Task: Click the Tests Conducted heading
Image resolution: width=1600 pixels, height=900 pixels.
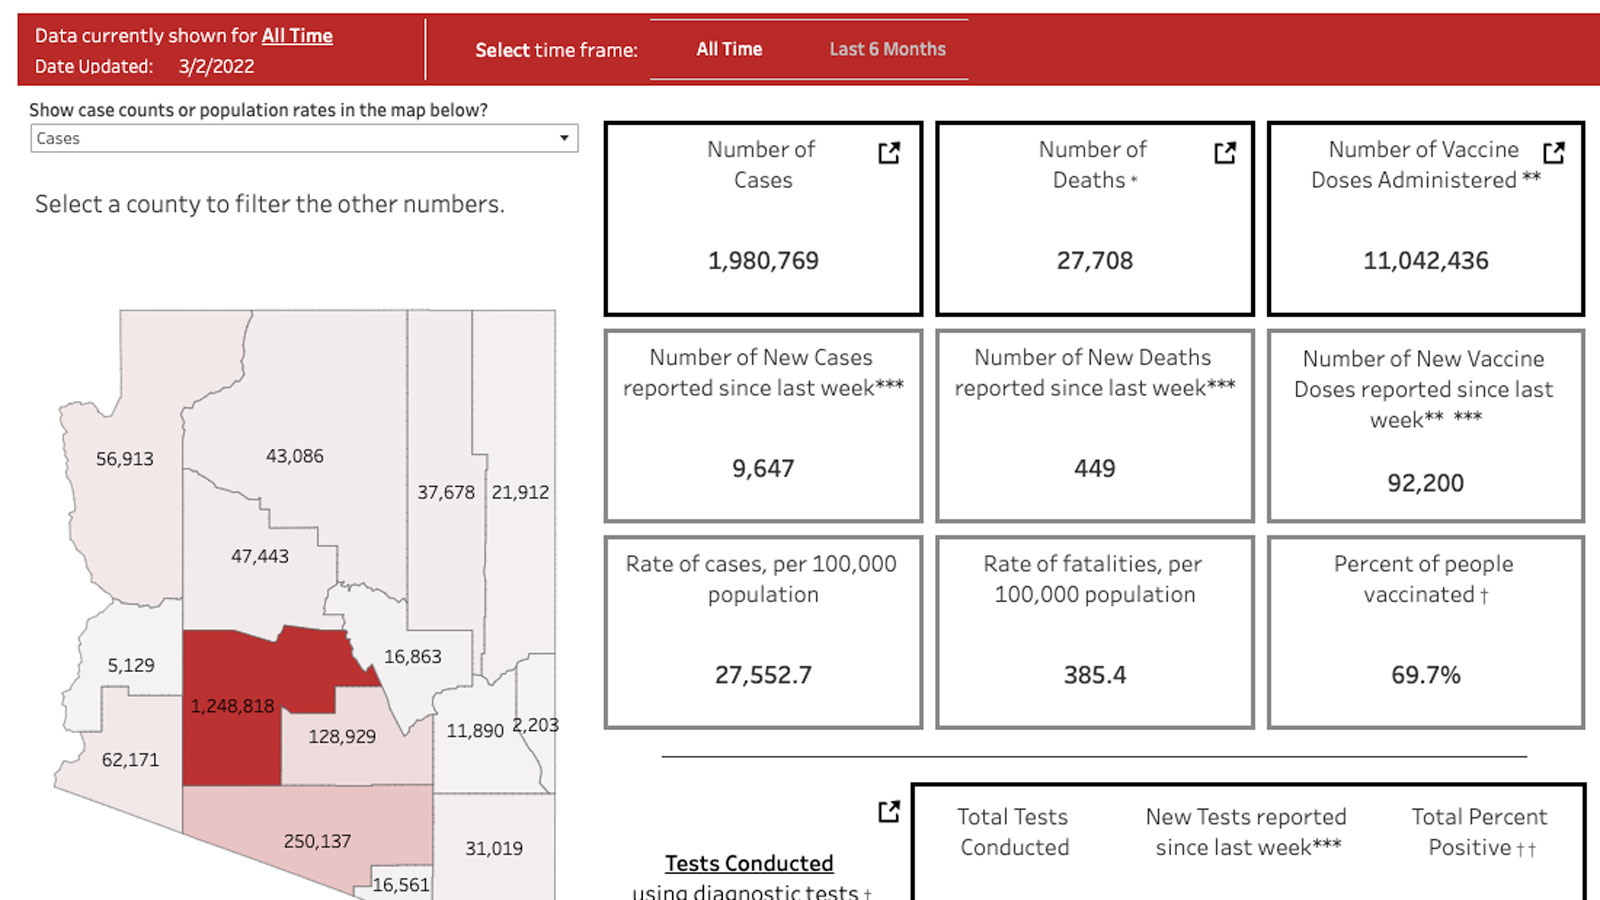Action: pyautogui.click(x=749, y=863)
